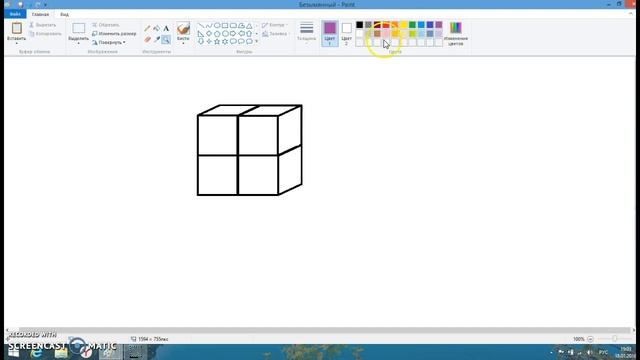Choose the Polygon shape

click(241, 26)
